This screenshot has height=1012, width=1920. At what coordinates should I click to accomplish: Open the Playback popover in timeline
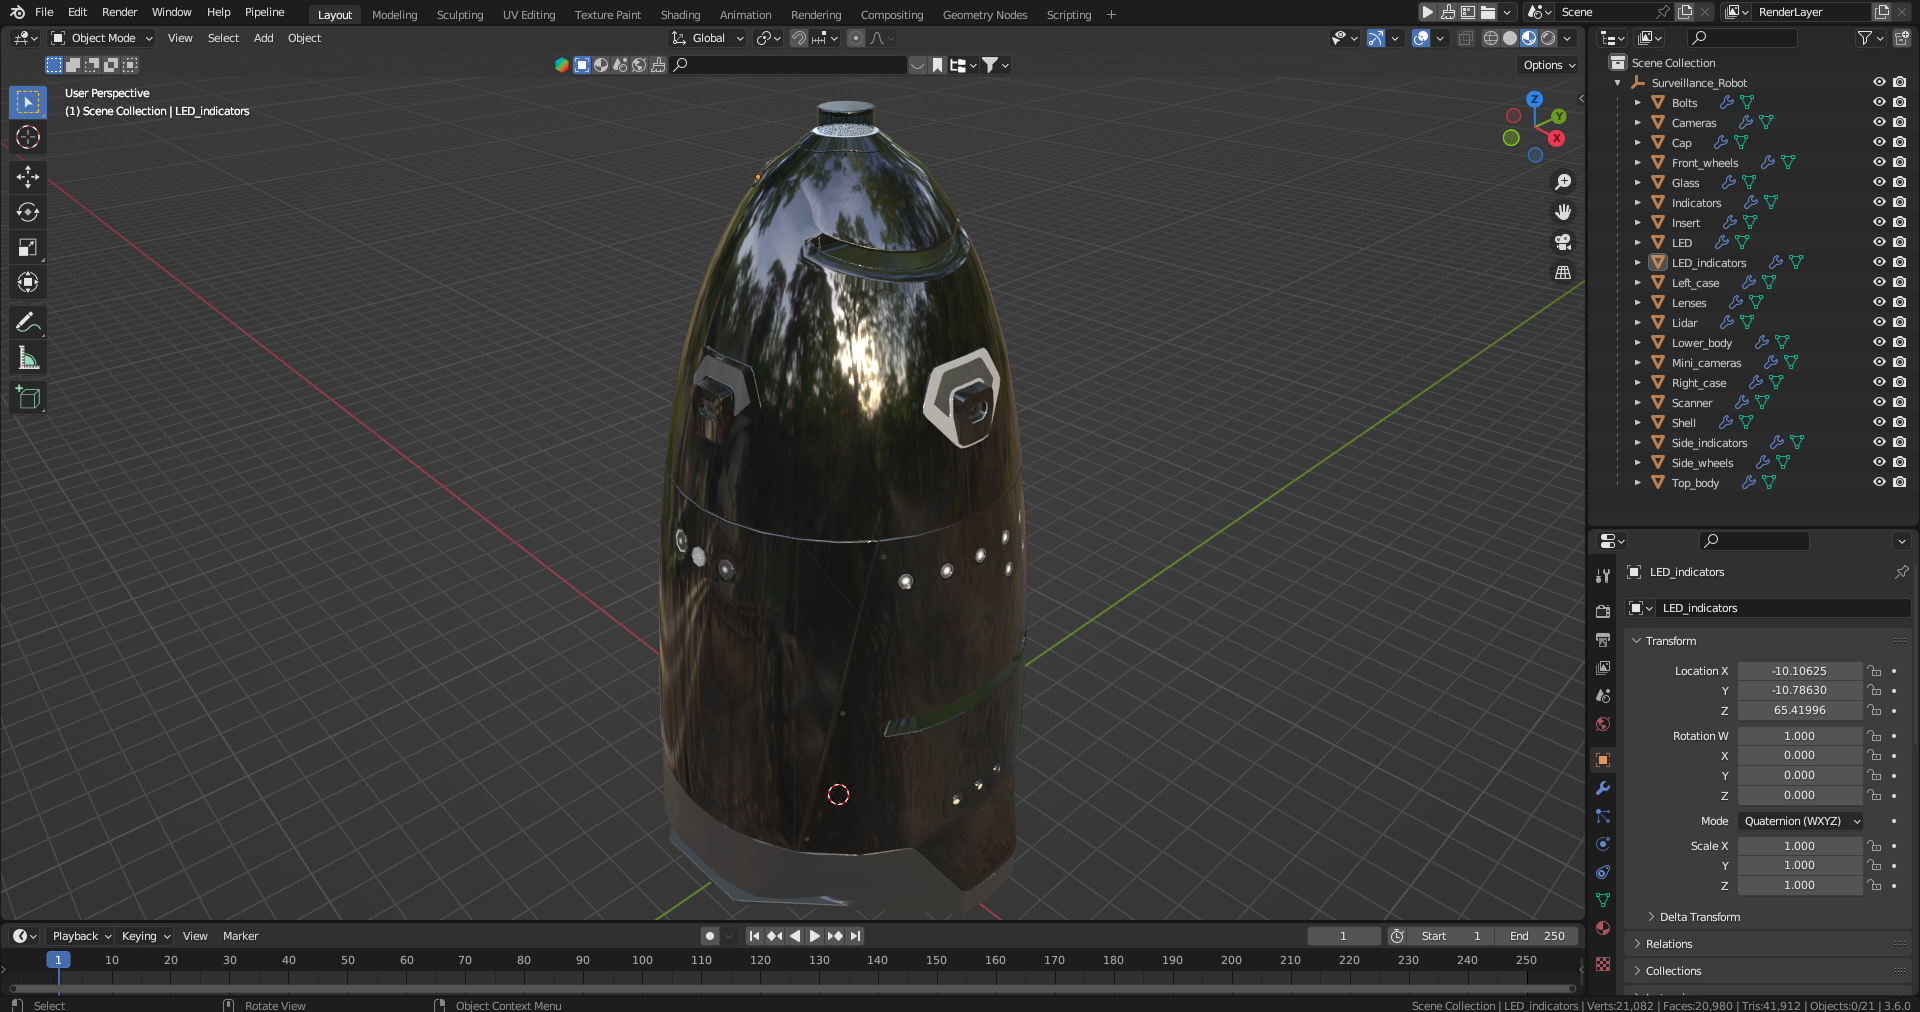[x=81, y=936]
